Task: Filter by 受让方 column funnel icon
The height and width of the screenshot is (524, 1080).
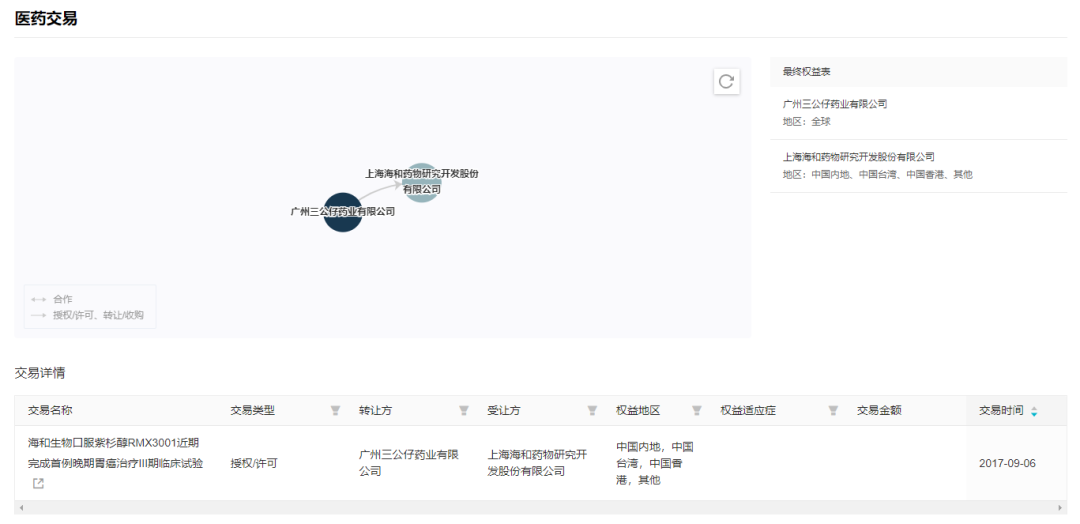Action: tap(592, 410)
